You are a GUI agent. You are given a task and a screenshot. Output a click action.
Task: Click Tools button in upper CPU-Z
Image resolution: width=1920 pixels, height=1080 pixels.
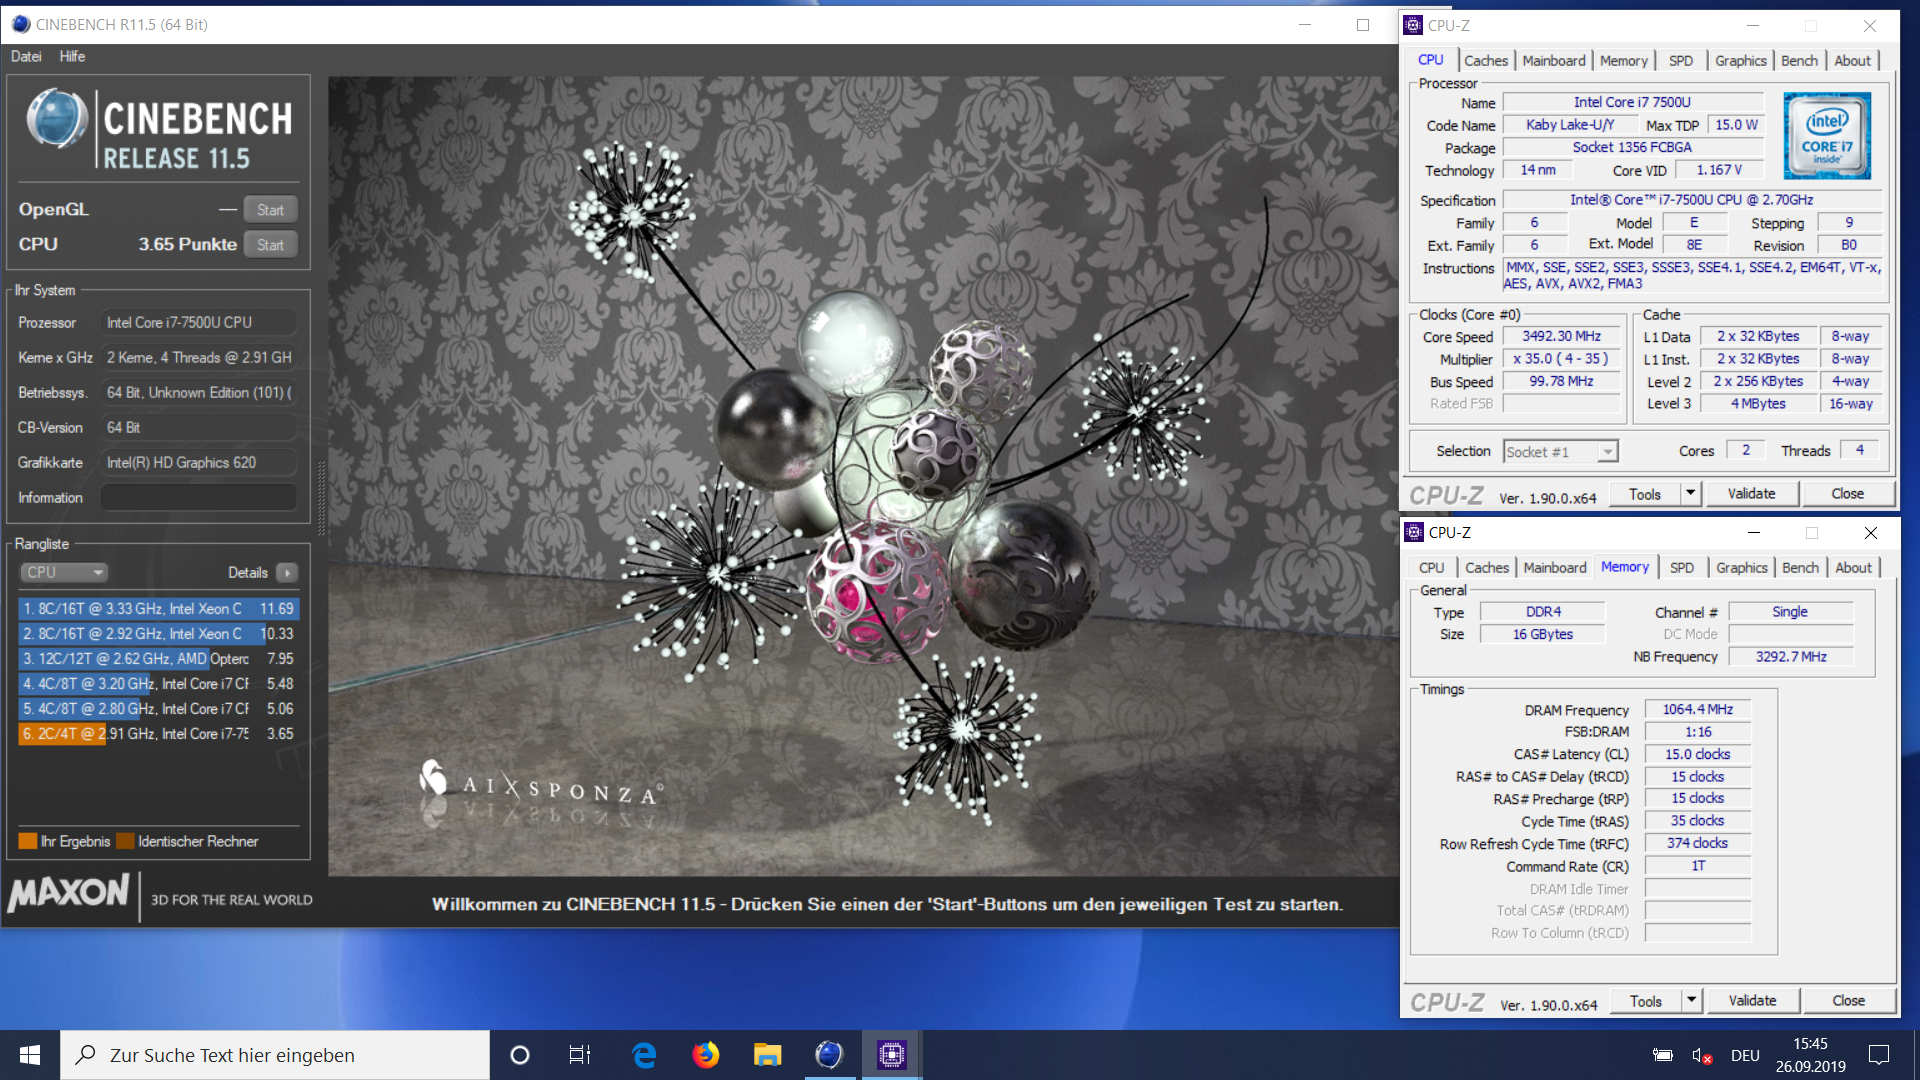coord(1645,494)
